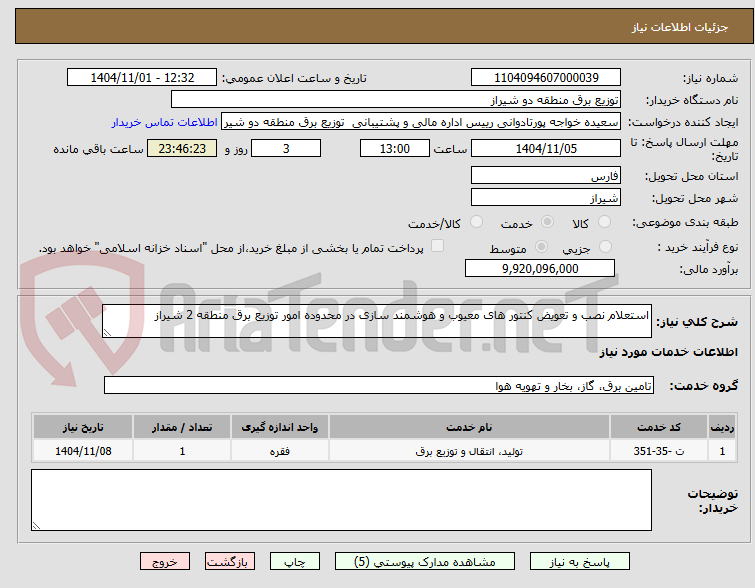This screenshot has height=588, width=755.
Task: Click the ساعت باقی مانده label
Action: [x=98, y=149]
